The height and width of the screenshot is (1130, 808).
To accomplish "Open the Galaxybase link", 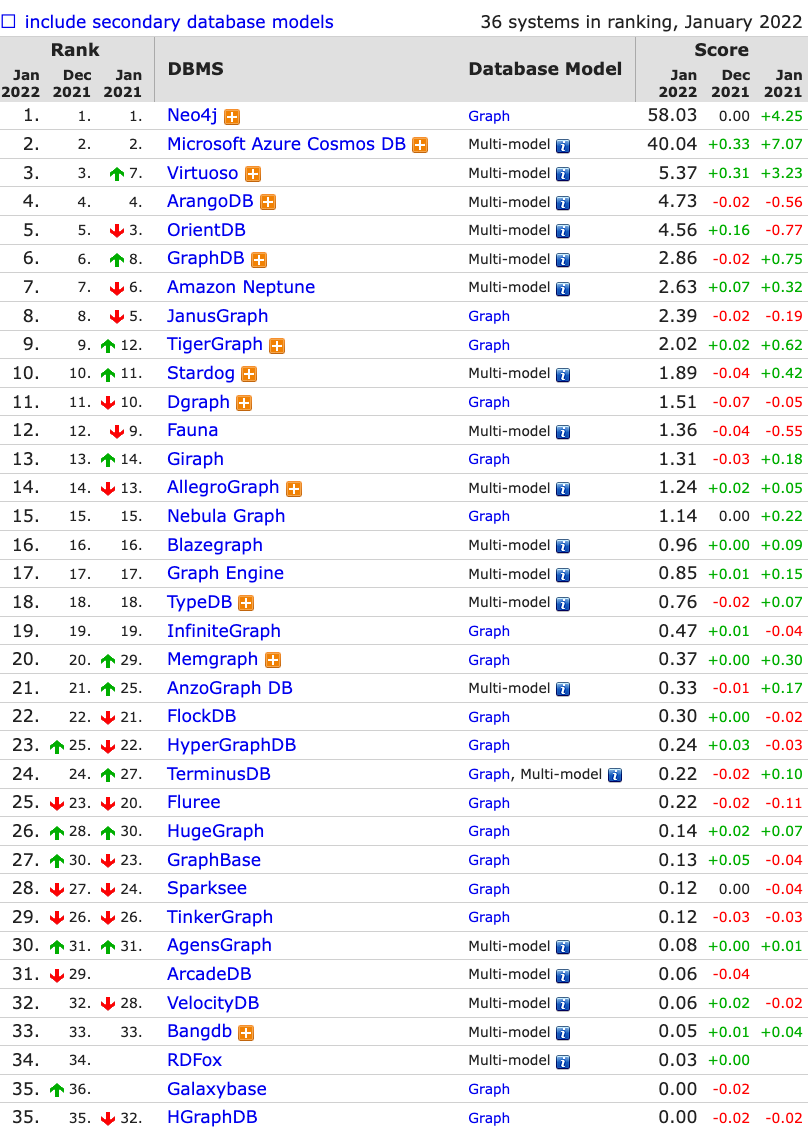I will click(x=217, y=1089).
